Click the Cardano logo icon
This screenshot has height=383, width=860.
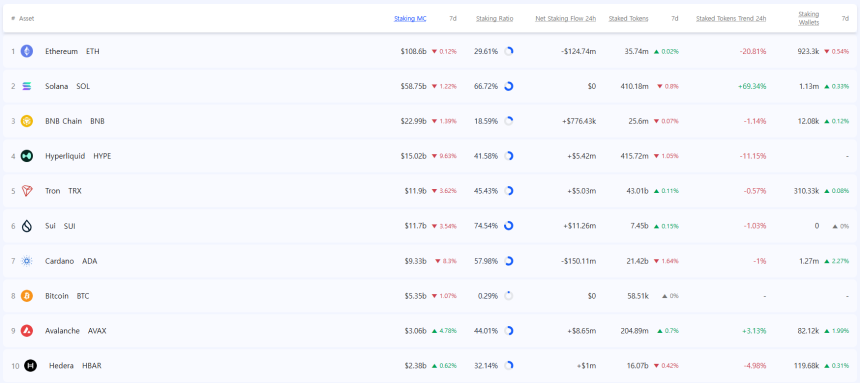27,261
